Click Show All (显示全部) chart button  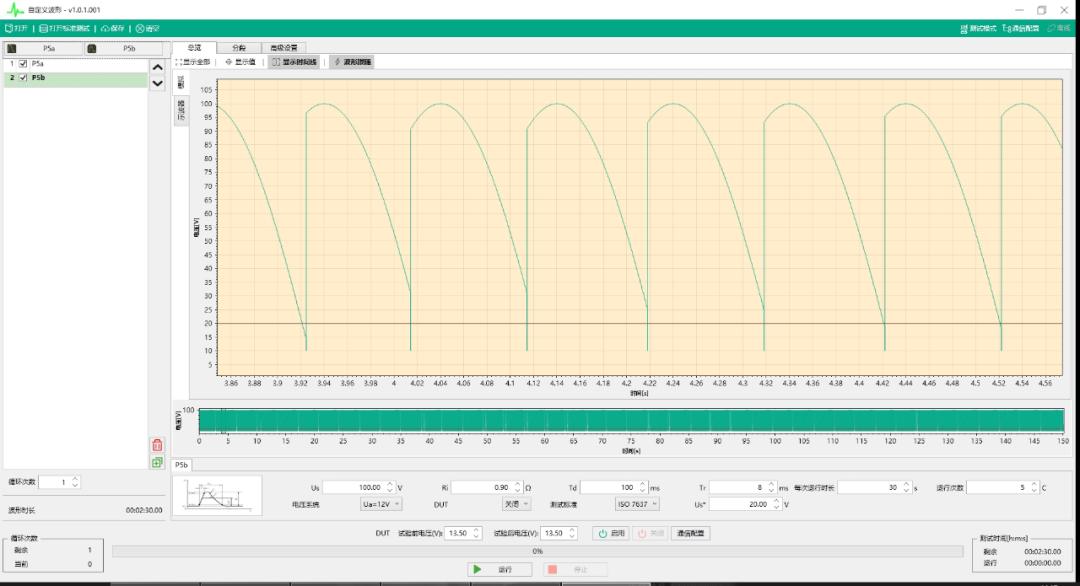[193, 62]
